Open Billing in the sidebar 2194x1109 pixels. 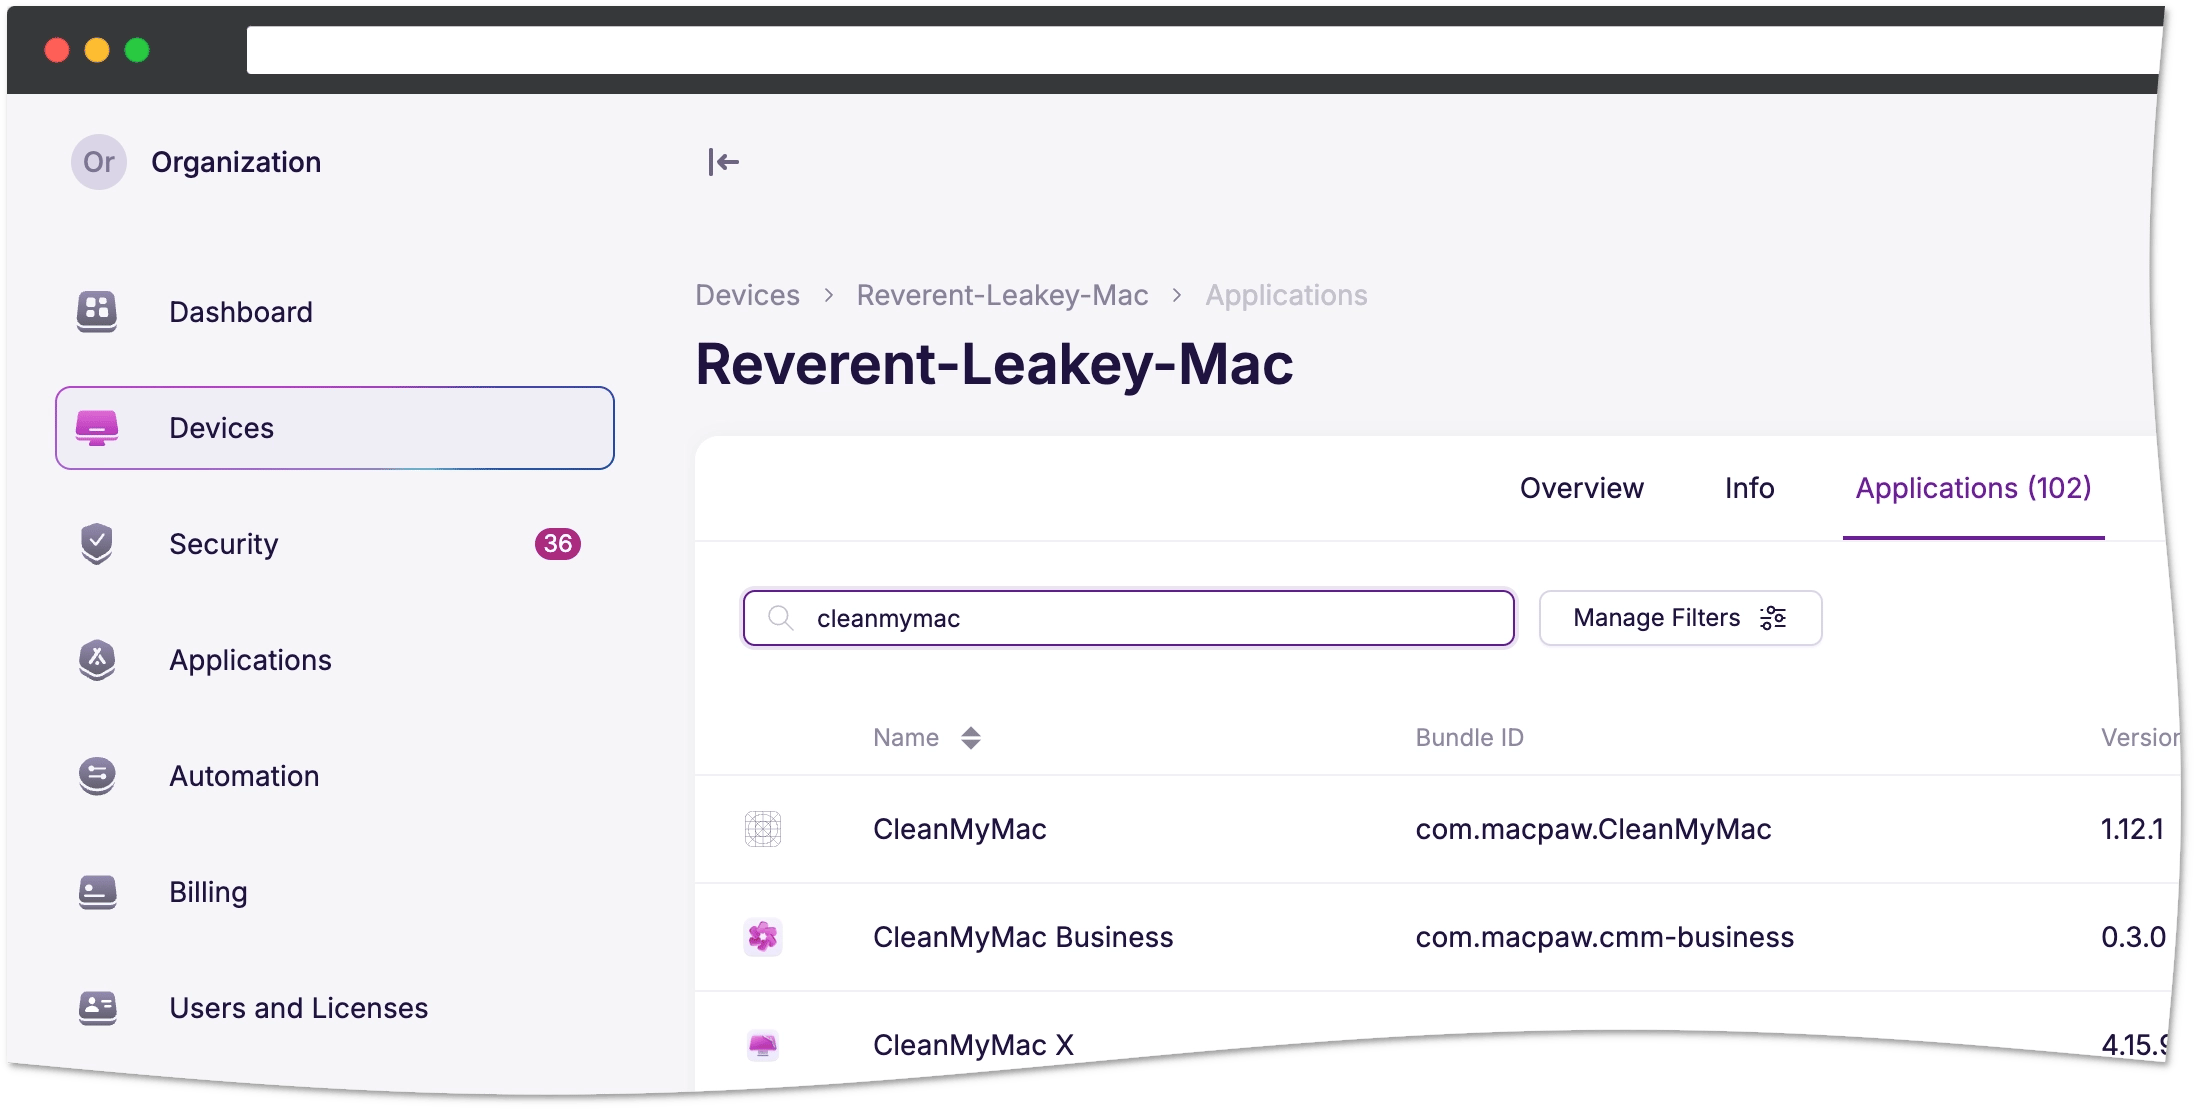pos(335,892)
